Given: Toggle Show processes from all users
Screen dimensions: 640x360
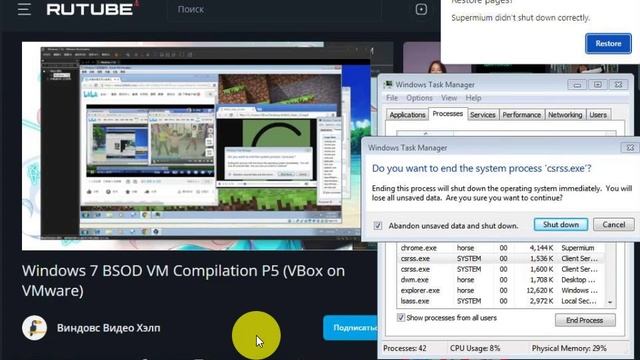Looking at the screenshot, I should 401,318.
